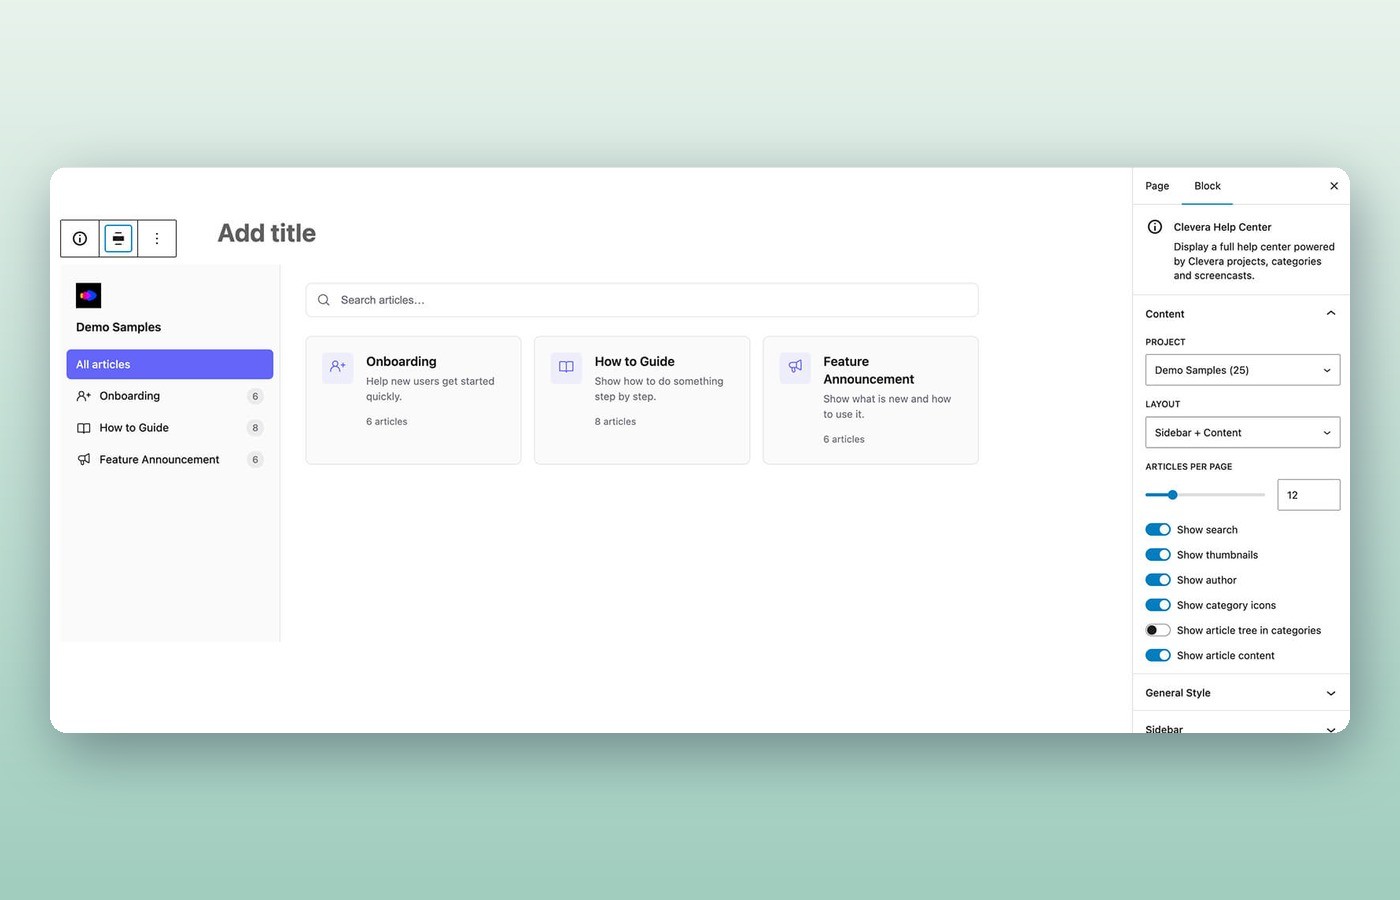Viewport: 1400px width, 900px height.
Task: Click the Search articles input field
Action: coord(642,300)
